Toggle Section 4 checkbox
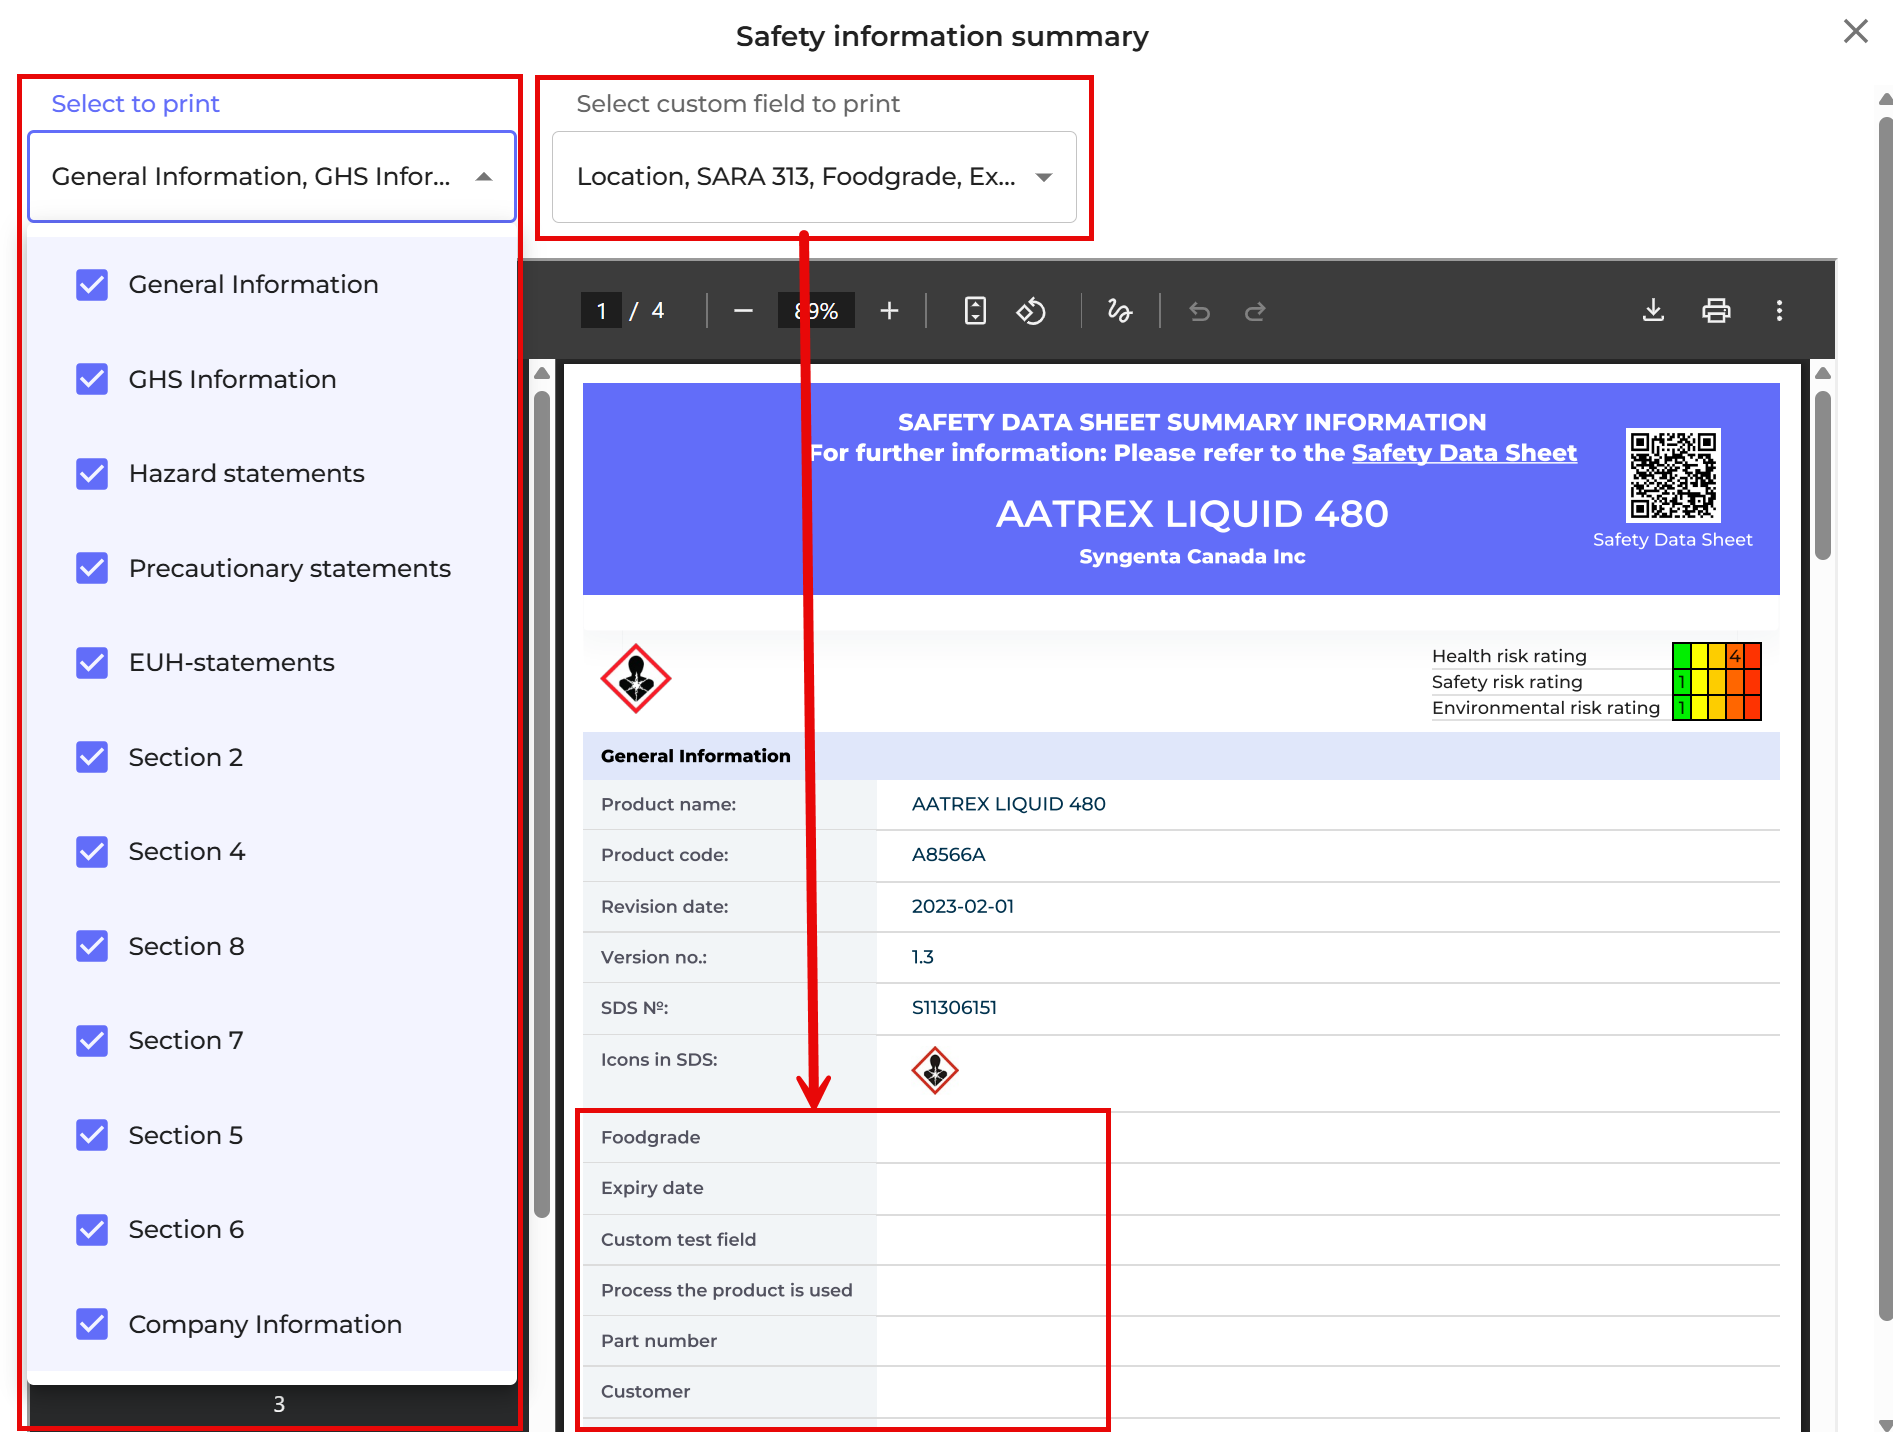 point(92,852)
